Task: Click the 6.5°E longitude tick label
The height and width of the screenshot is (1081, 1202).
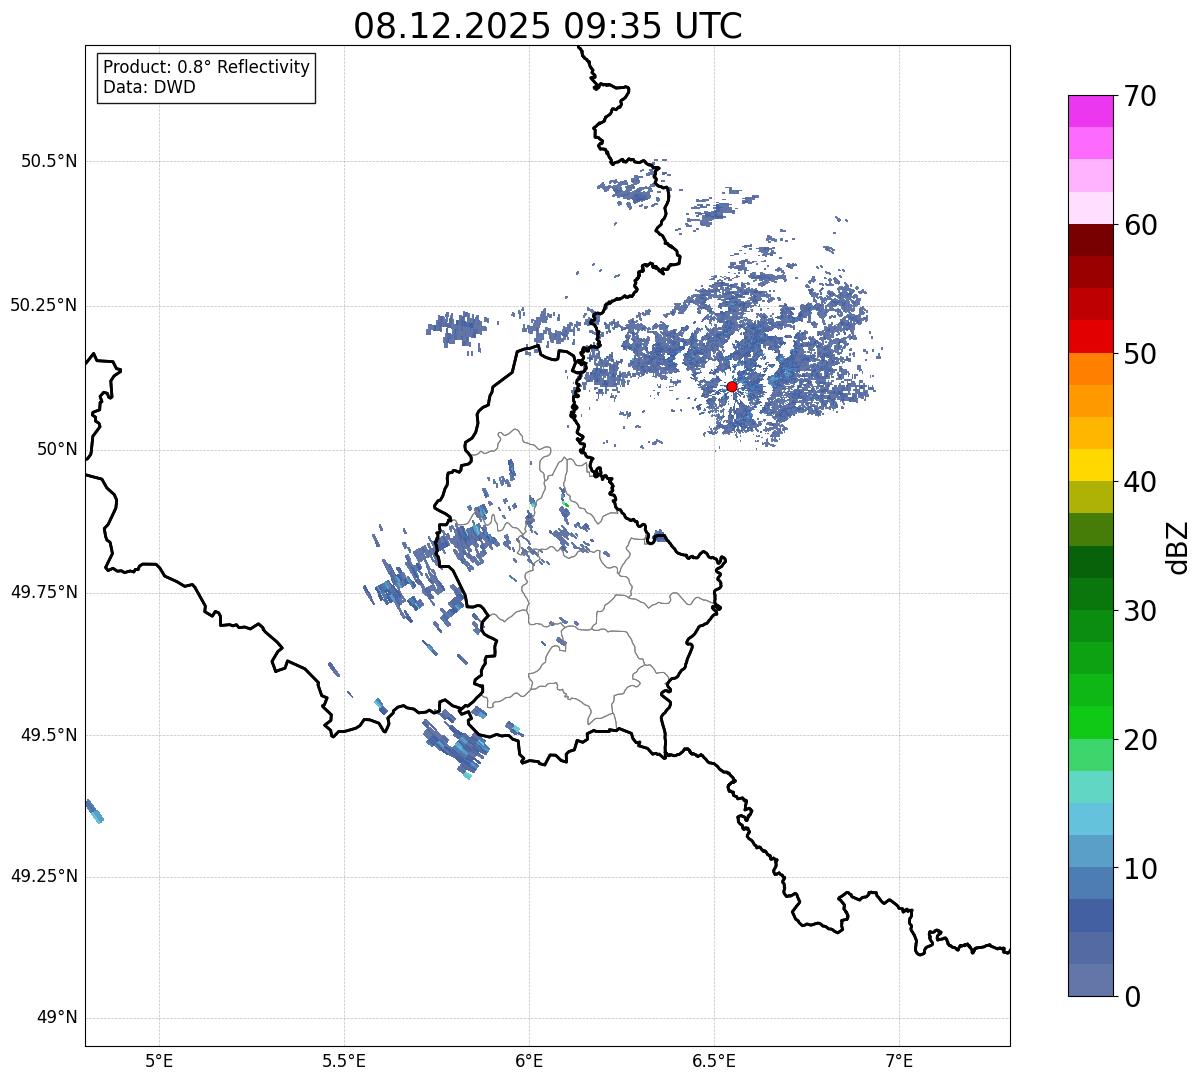Action: tap(714, 1061)
